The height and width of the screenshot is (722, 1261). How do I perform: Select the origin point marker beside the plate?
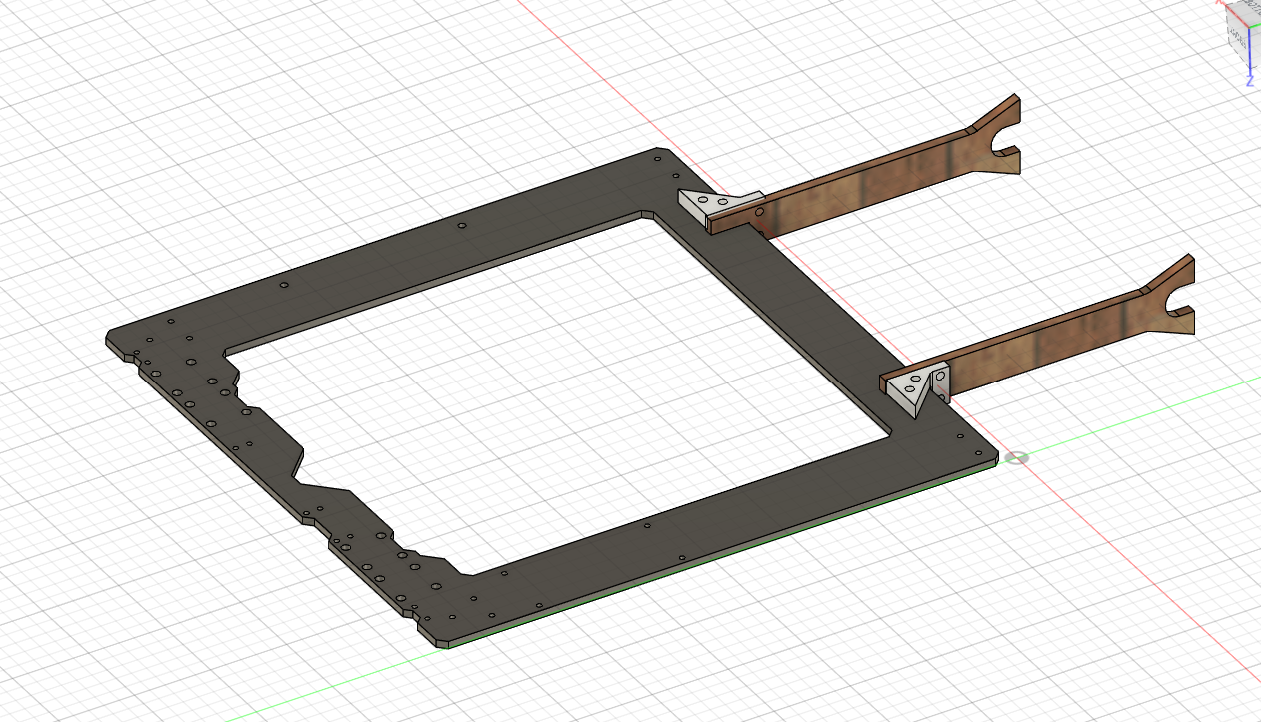coord(1016,458)
